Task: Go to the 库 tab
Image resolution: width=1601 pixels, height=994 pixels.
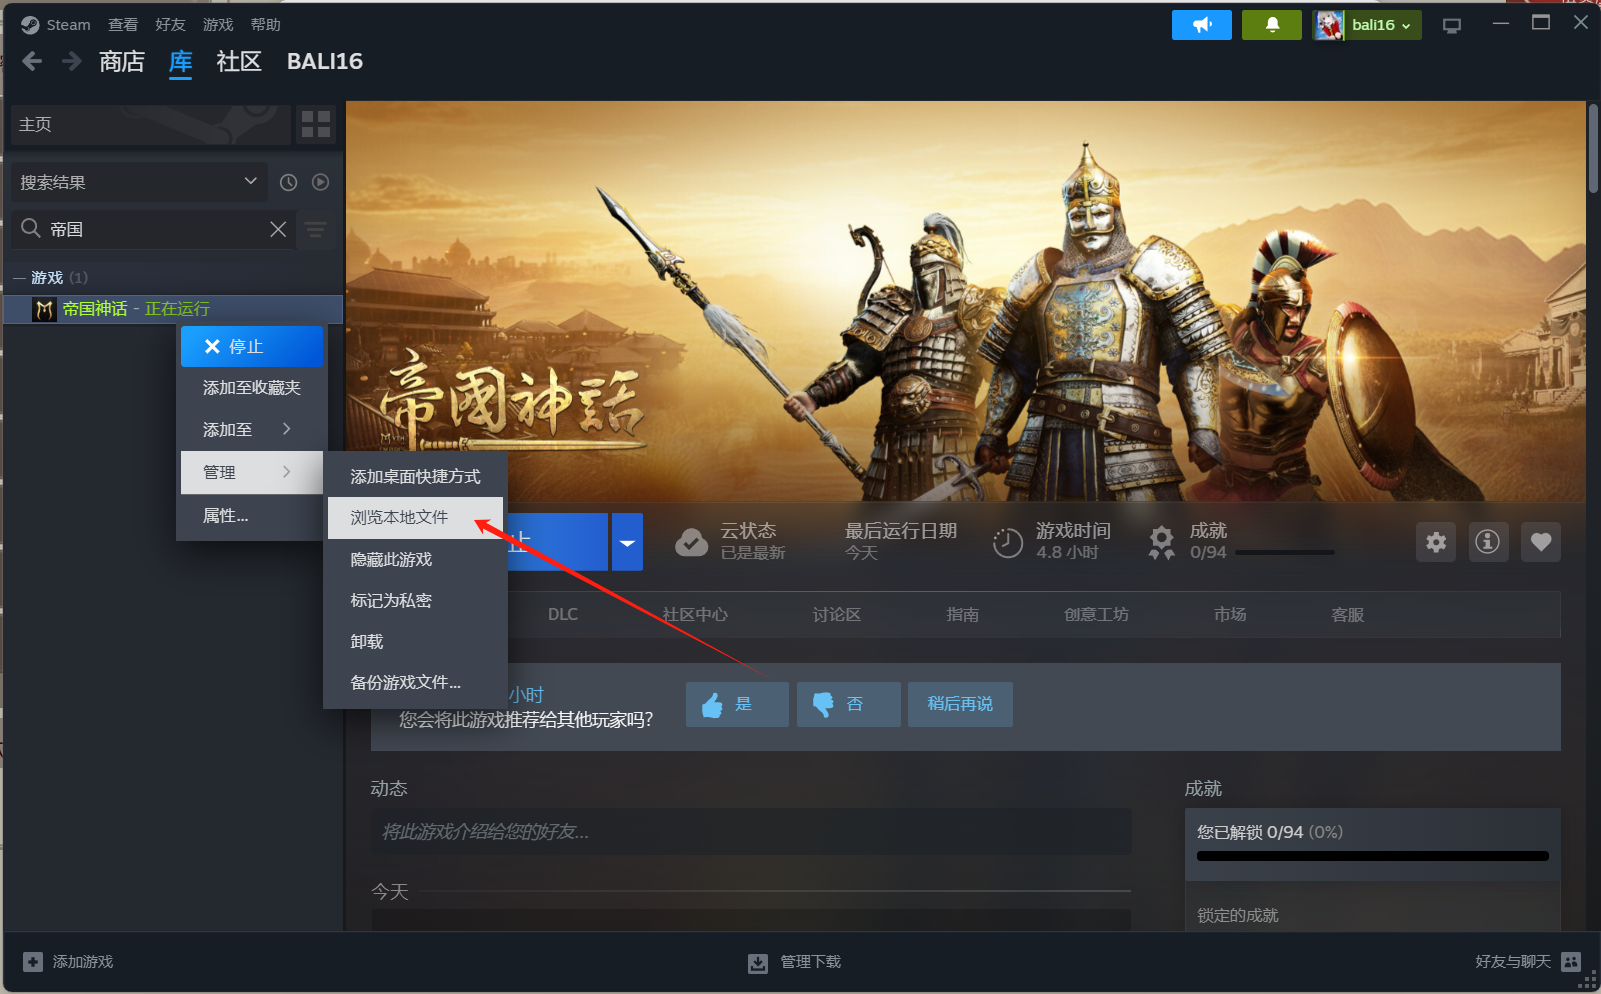Action: point(180,62)
